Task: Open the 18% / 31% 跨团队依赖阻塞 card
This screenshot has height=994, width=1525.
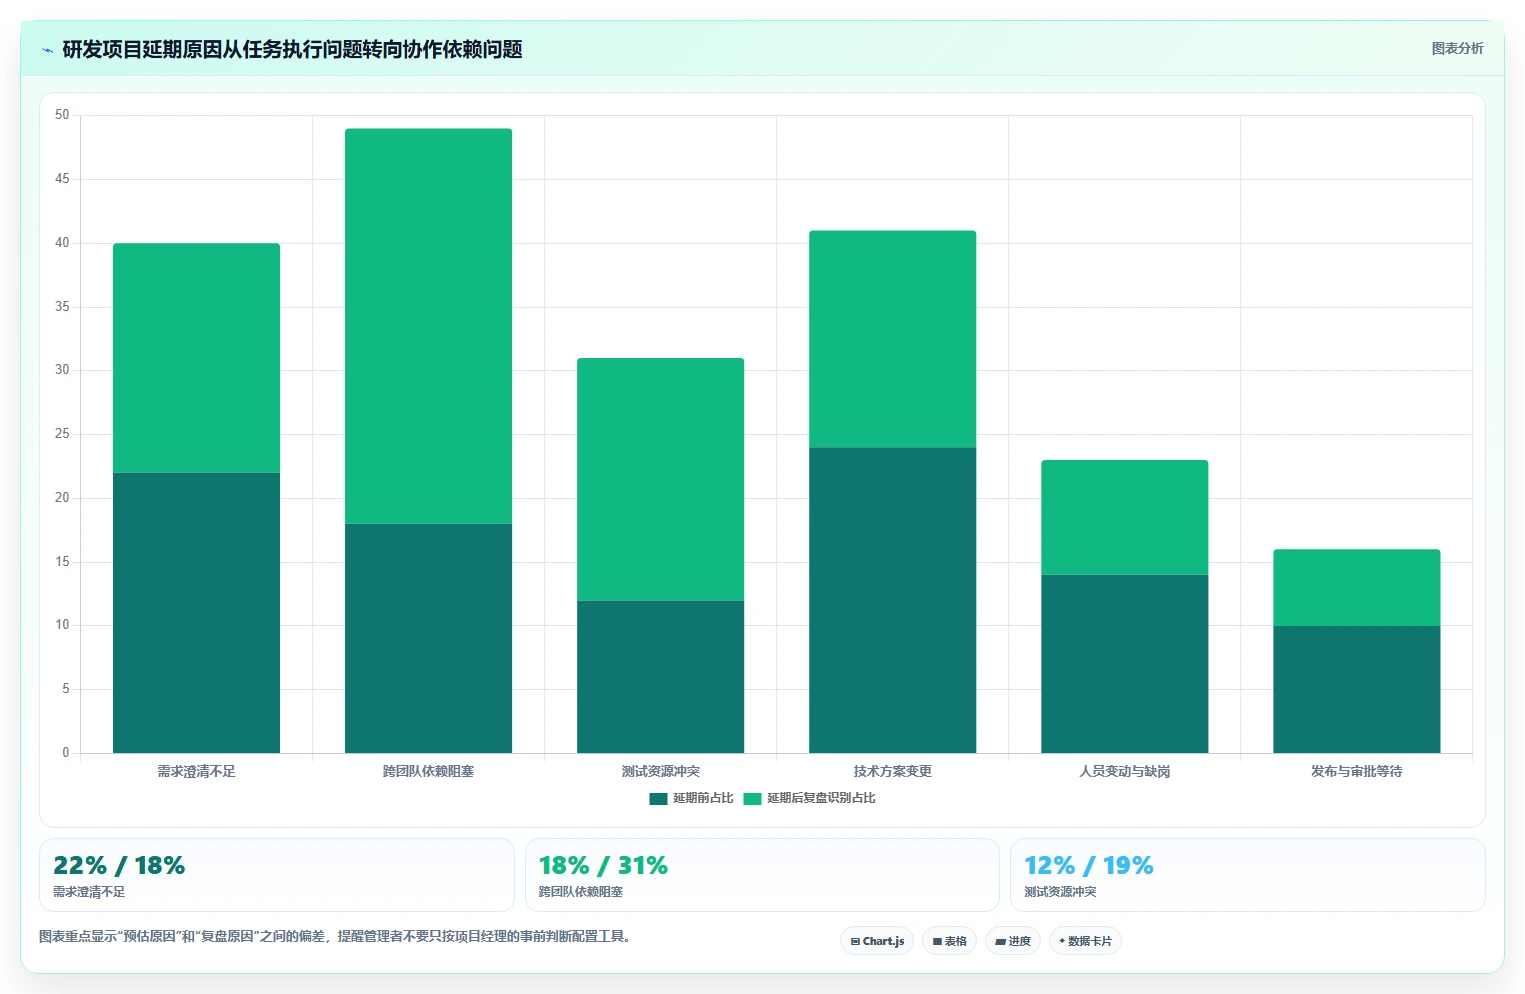Action: 762,875
